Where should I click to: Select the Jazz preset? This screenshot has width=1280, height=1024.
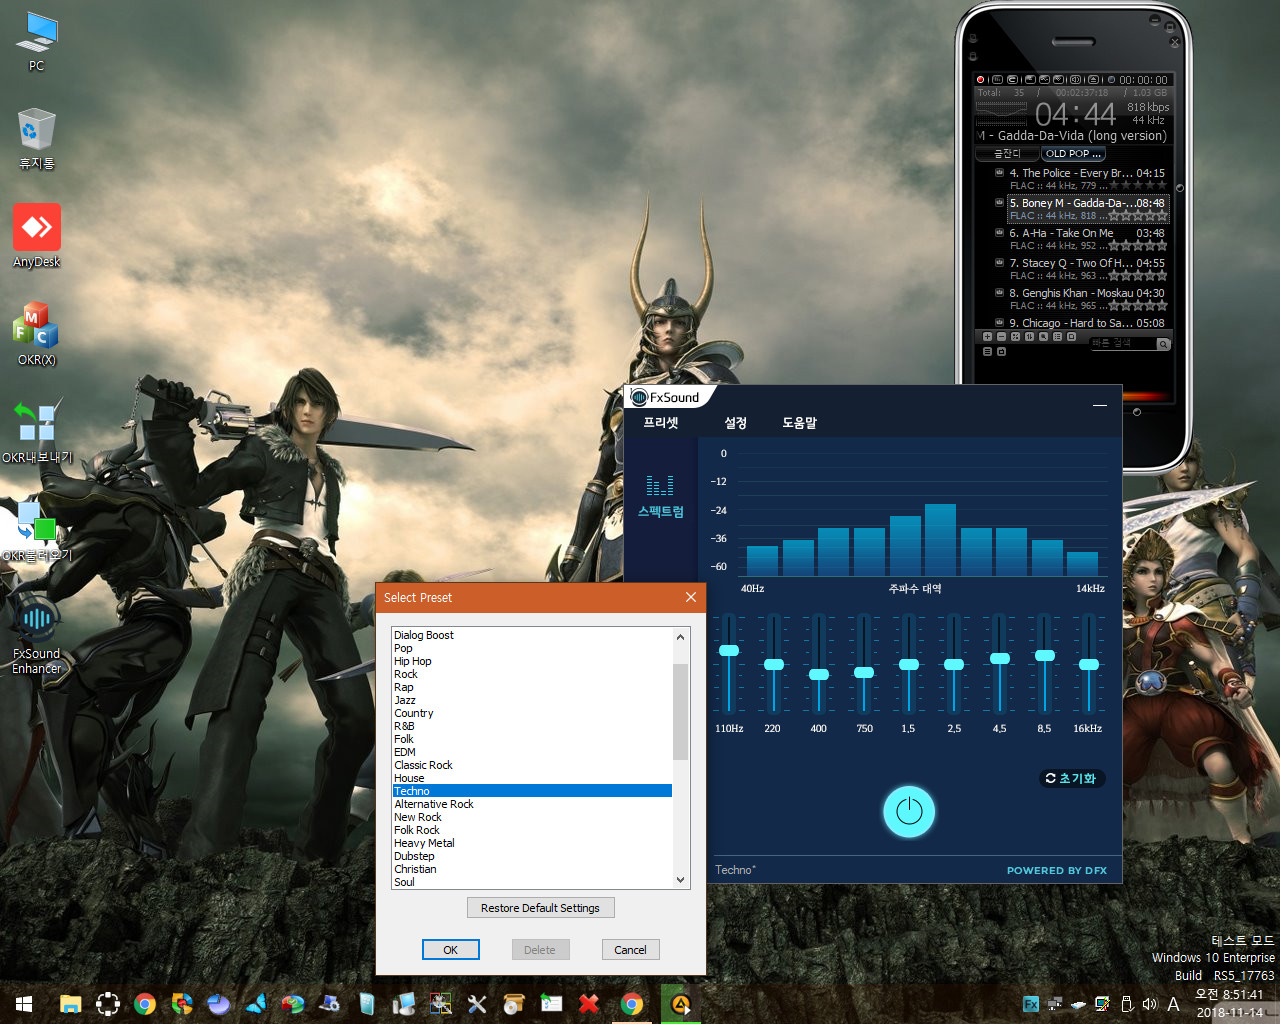(532, 700)
